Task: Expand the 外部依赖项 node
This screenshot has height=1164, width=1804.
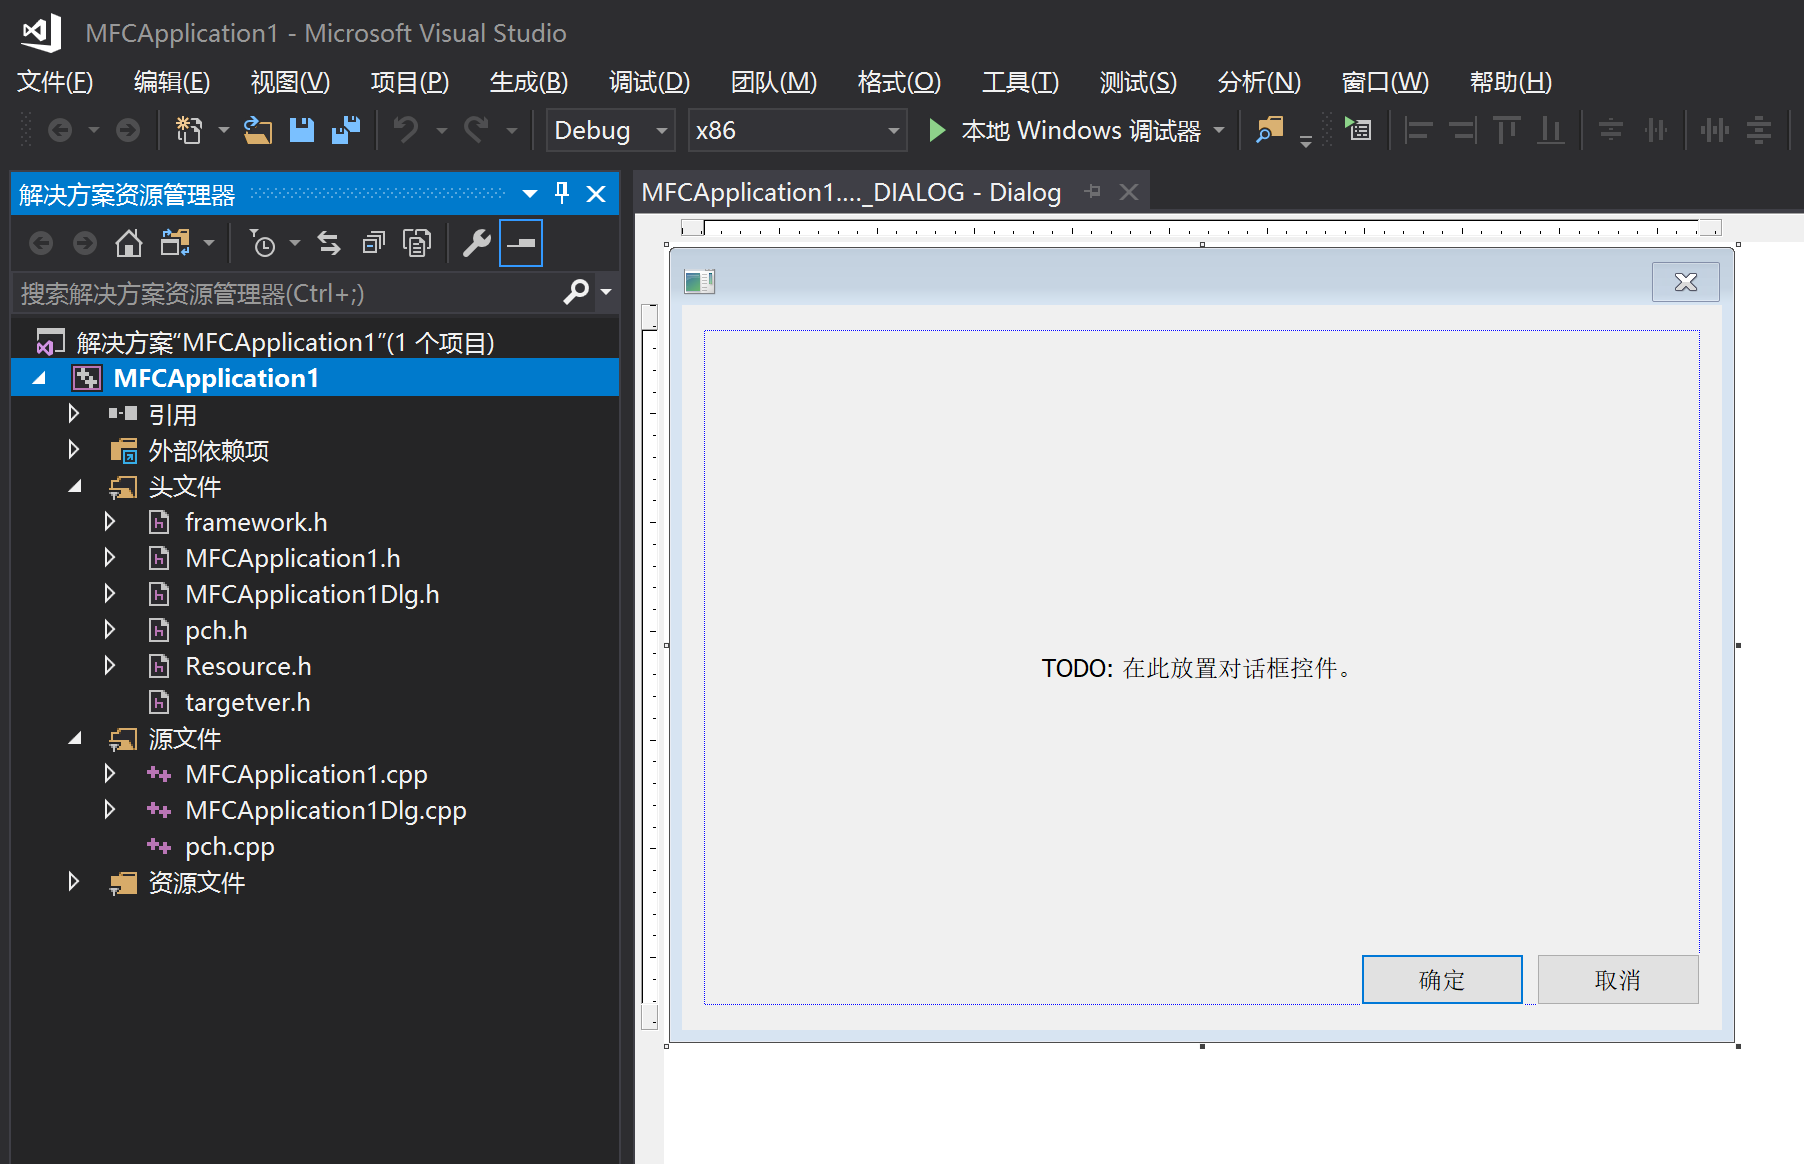Action: click(74, 450)
